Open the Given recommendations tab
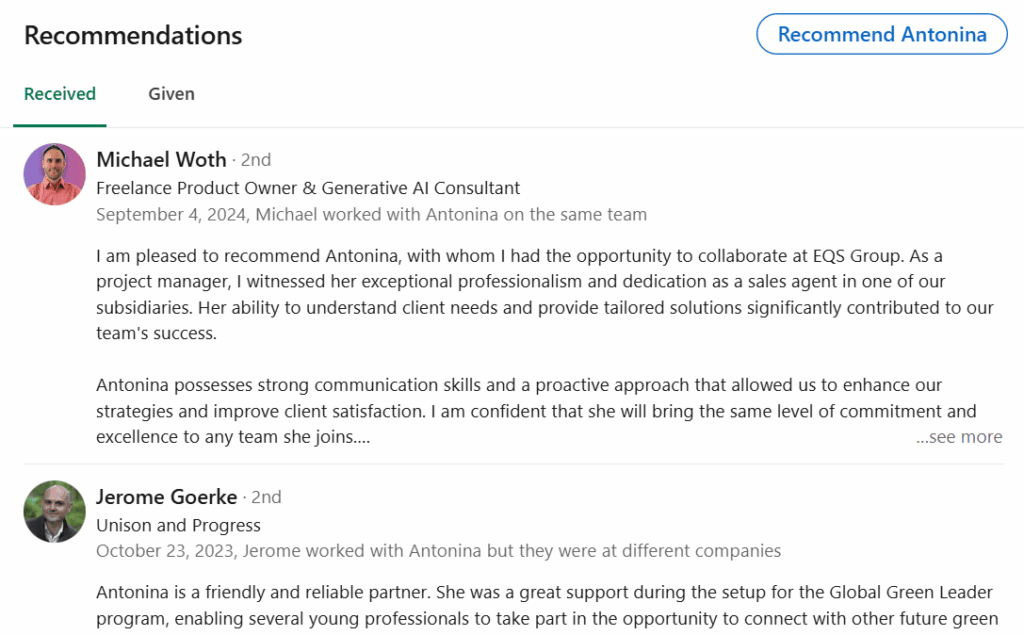 pyautogui.click(x=171, y=94)
